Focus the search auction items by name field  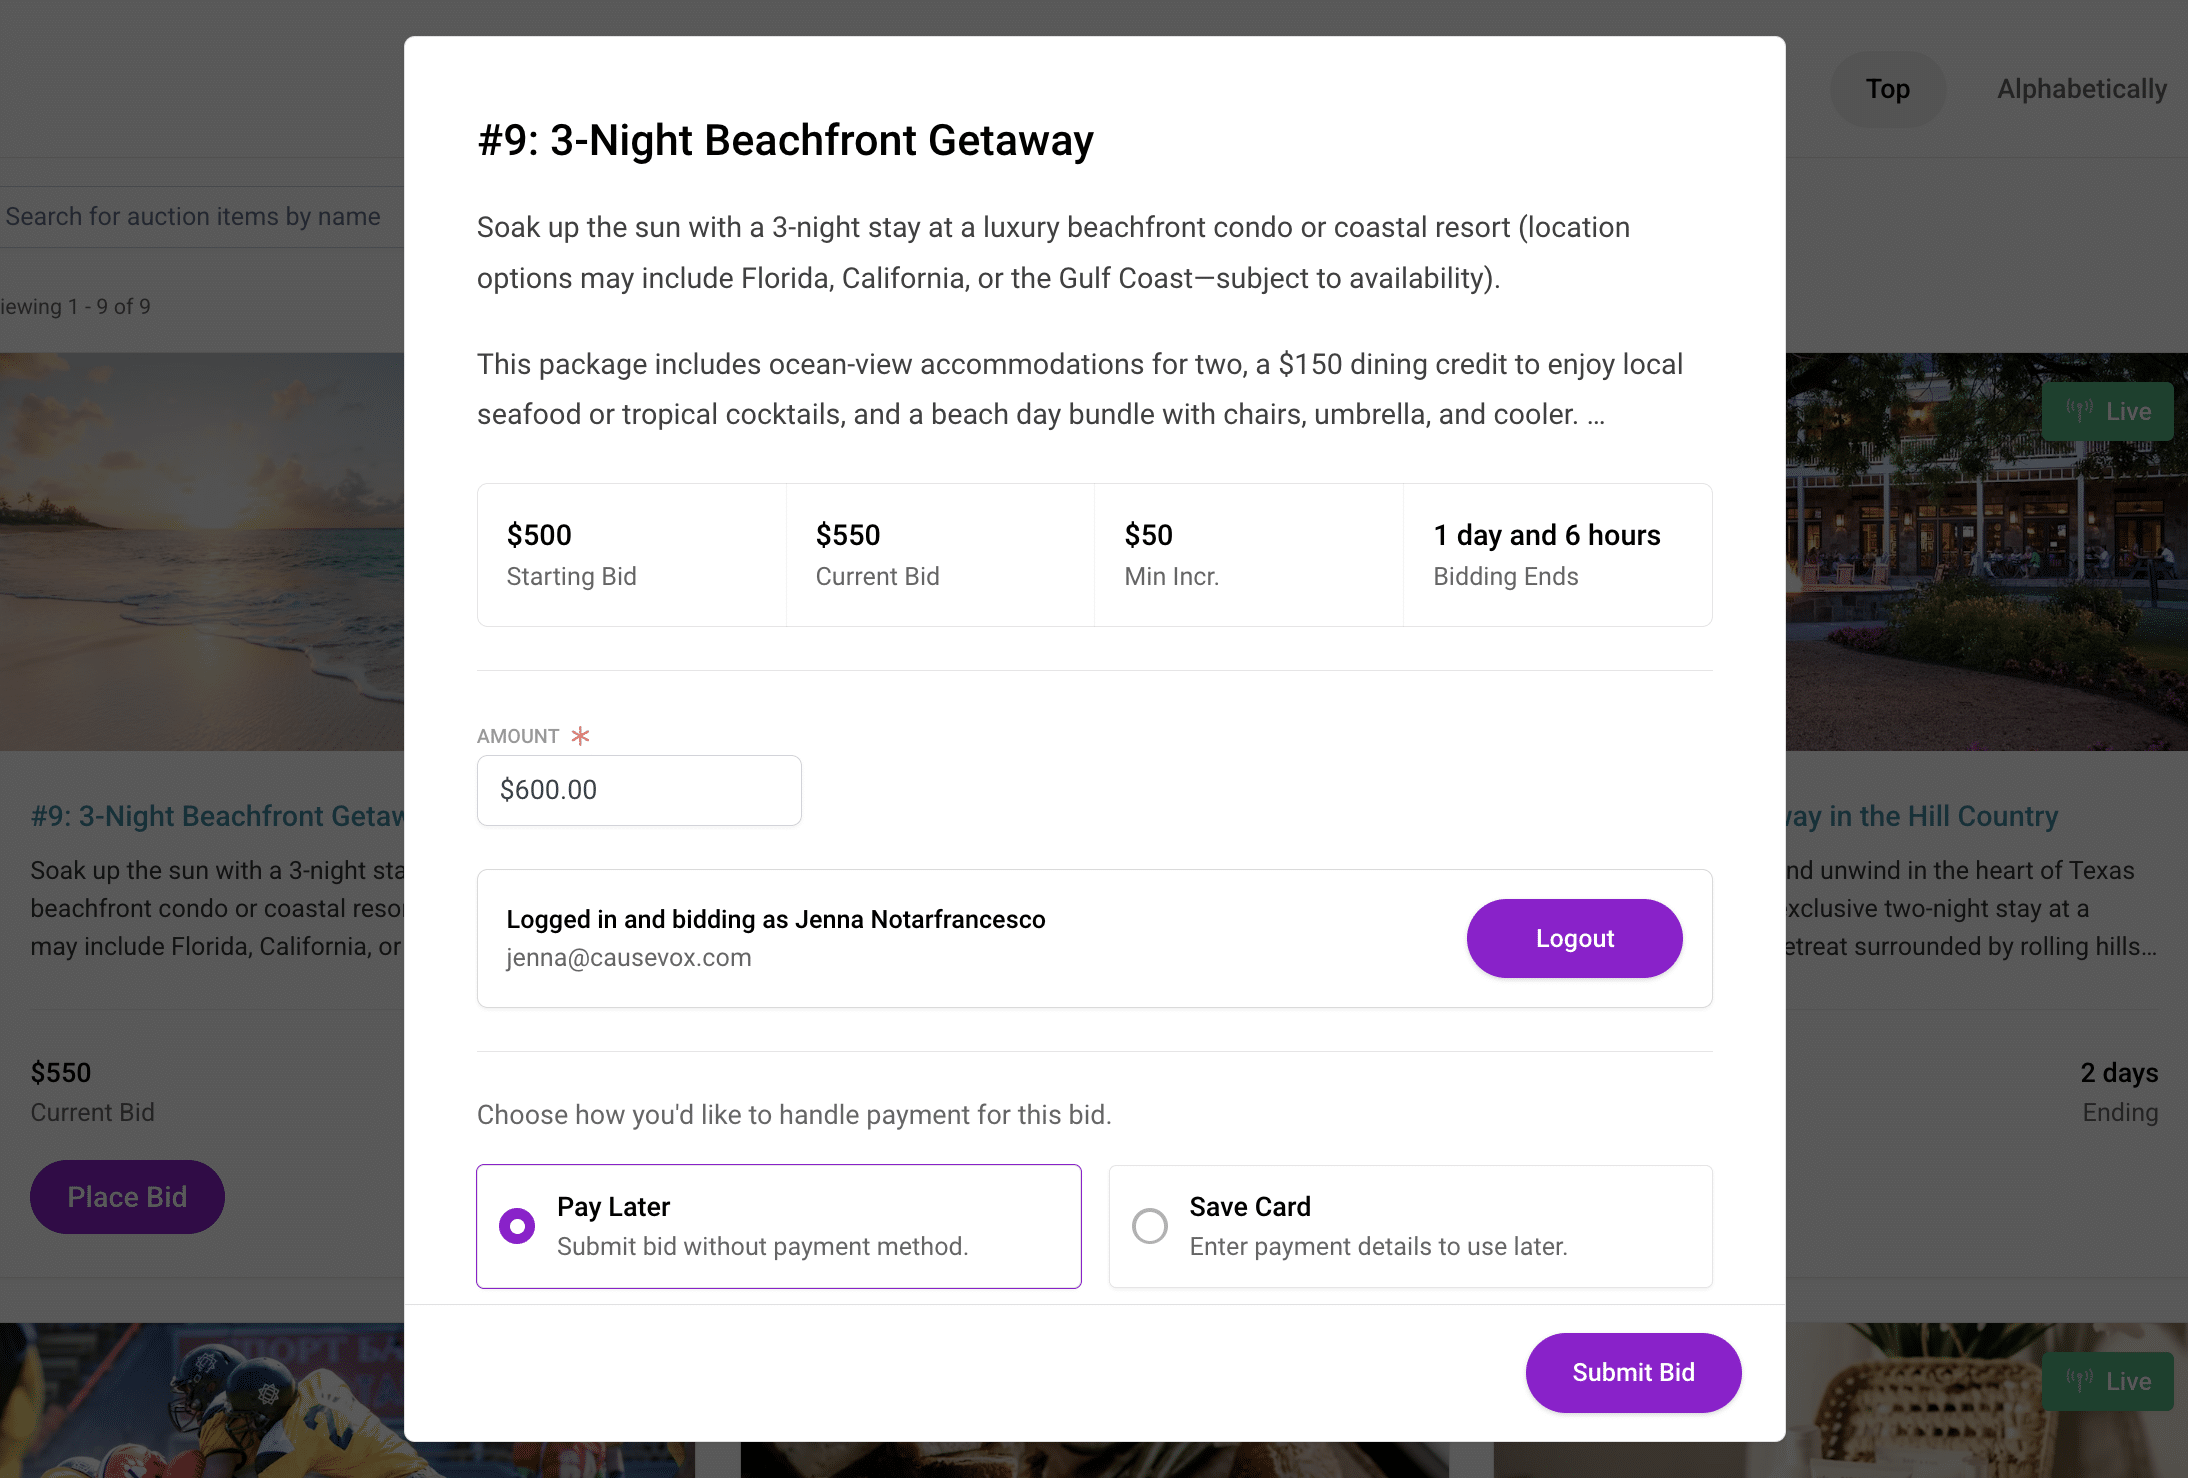pos(202,216)
